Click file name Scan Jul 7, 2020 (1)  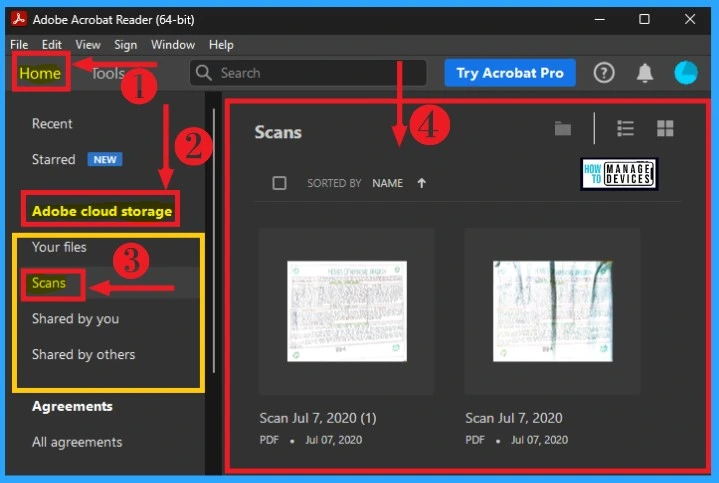[x=318, y=418]
